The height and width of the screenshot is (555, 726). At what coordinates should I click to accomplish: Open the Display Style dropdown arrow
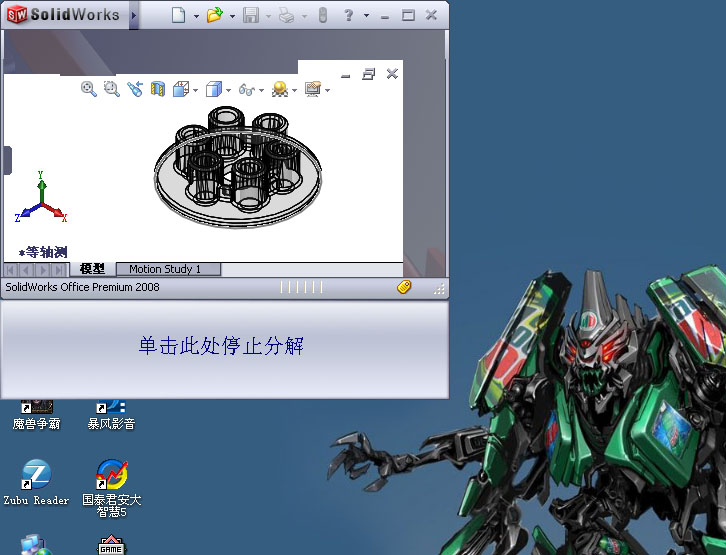coord(229,90)
